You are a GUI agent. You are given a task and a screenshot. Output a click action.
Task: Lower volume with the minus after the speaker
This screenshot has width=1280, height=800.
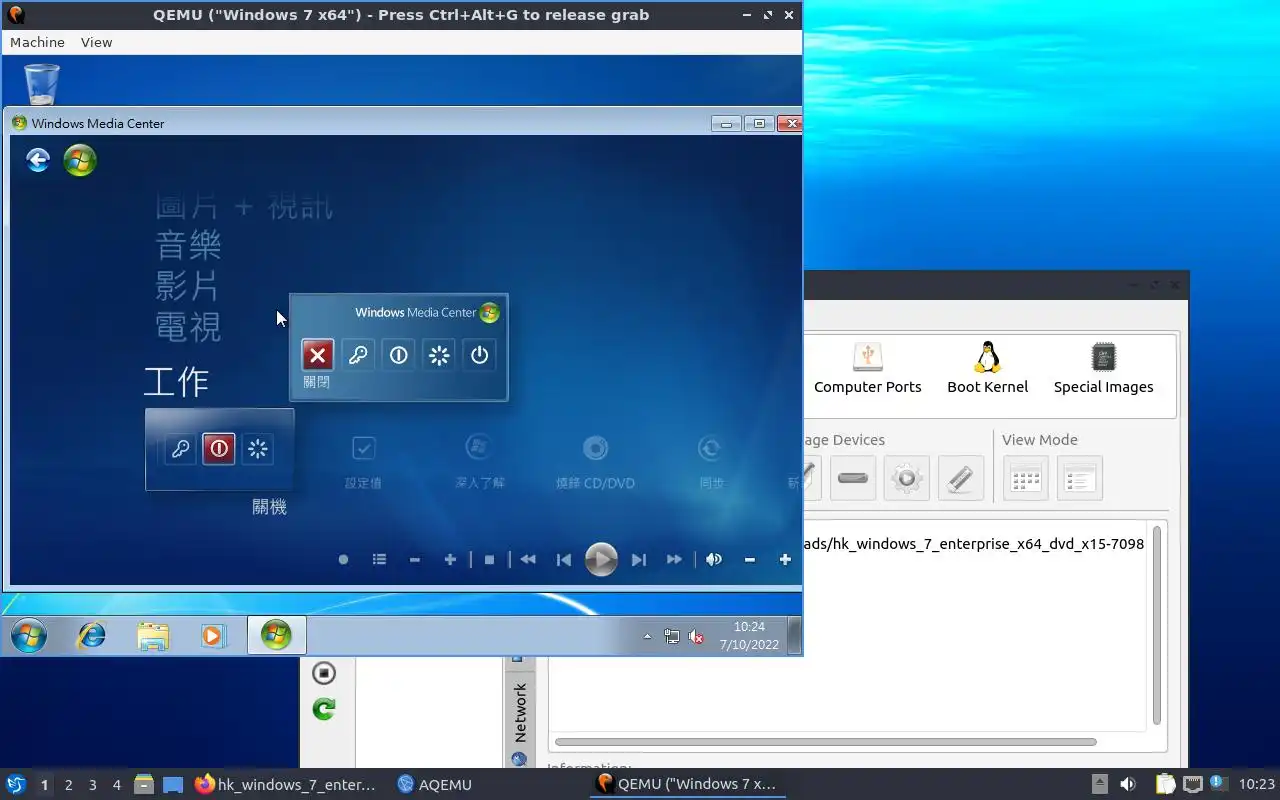(749, 560)
